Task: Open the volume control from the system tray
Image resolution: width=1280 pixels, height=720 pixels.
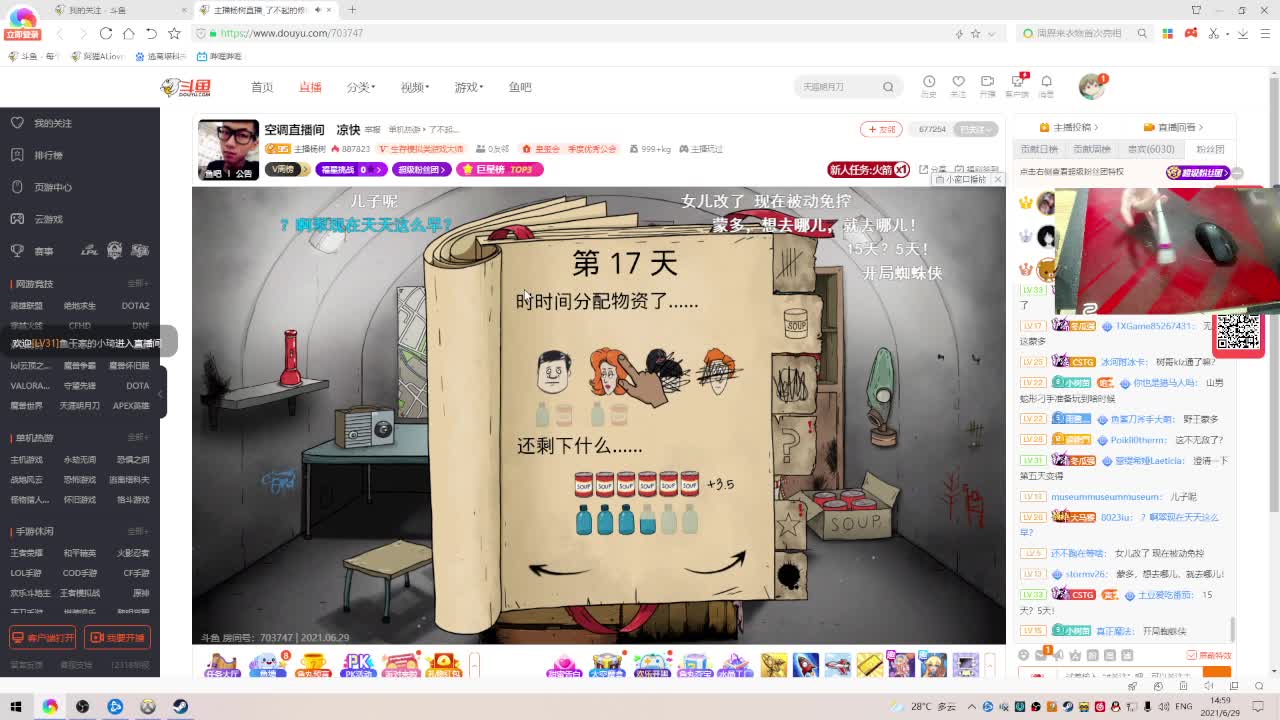Action: pyautogui.click(x=1163, y=707)
